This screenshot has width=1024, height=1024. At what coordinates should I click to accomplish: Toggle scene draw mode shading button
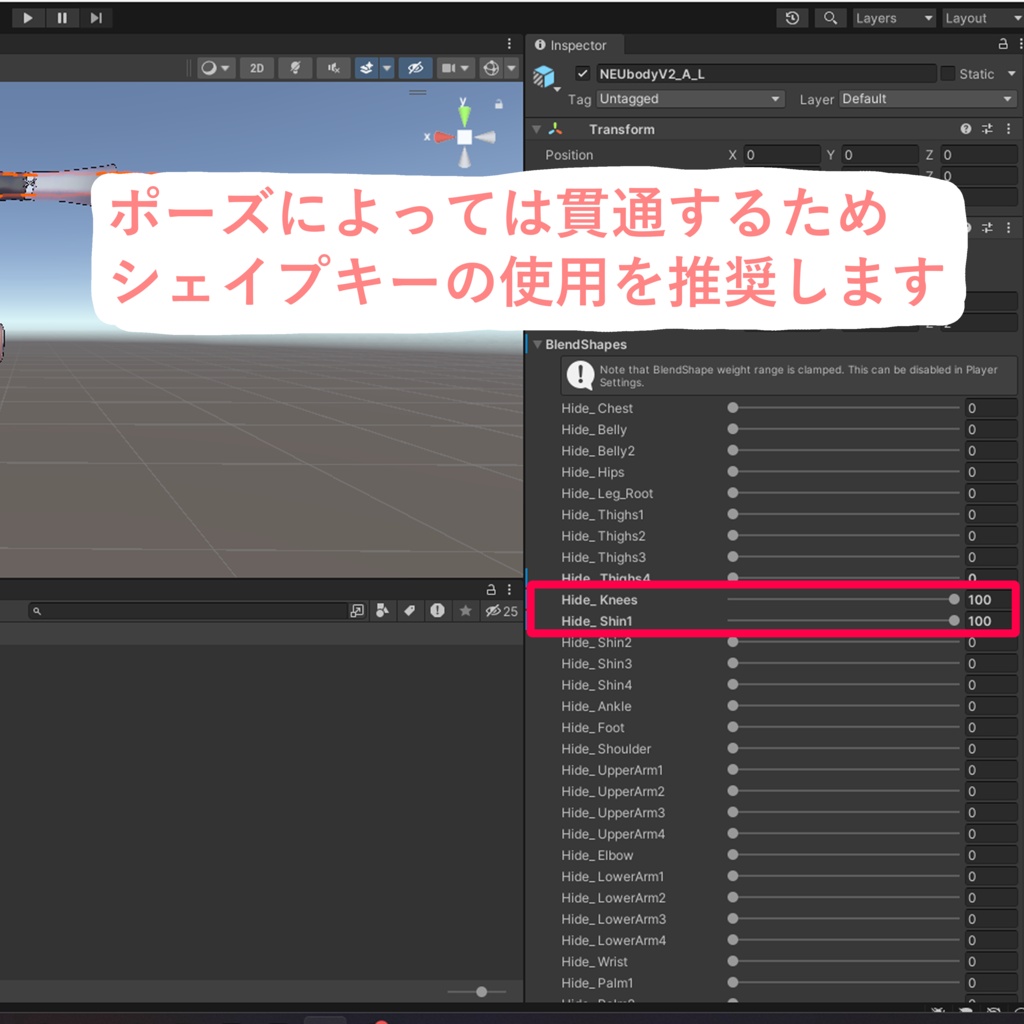click(x=216, y=68)
